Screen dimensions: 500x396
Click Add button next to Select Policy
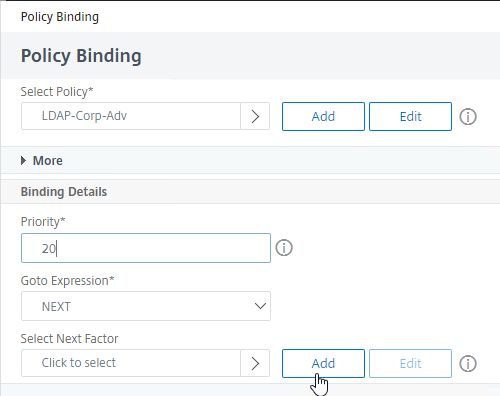tap(323, 116)
